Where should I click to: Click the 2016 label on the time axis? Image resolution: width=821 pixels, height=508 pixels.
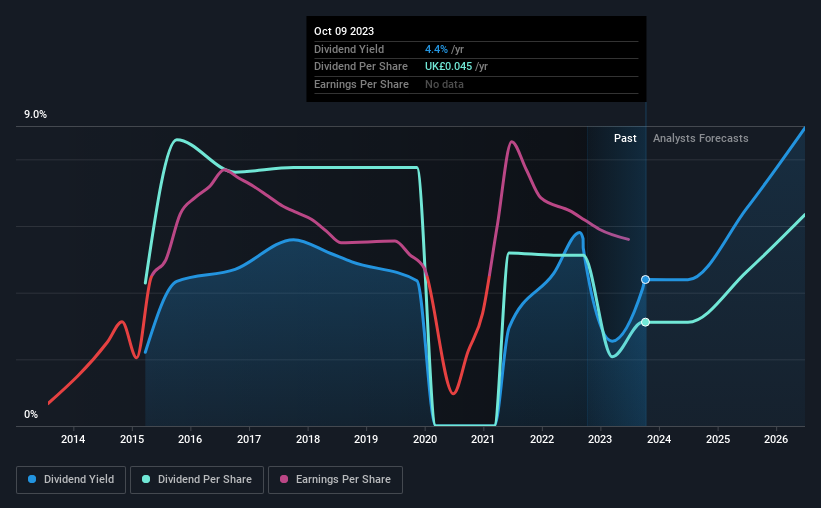pyautogui.click(x=190, y=439)
